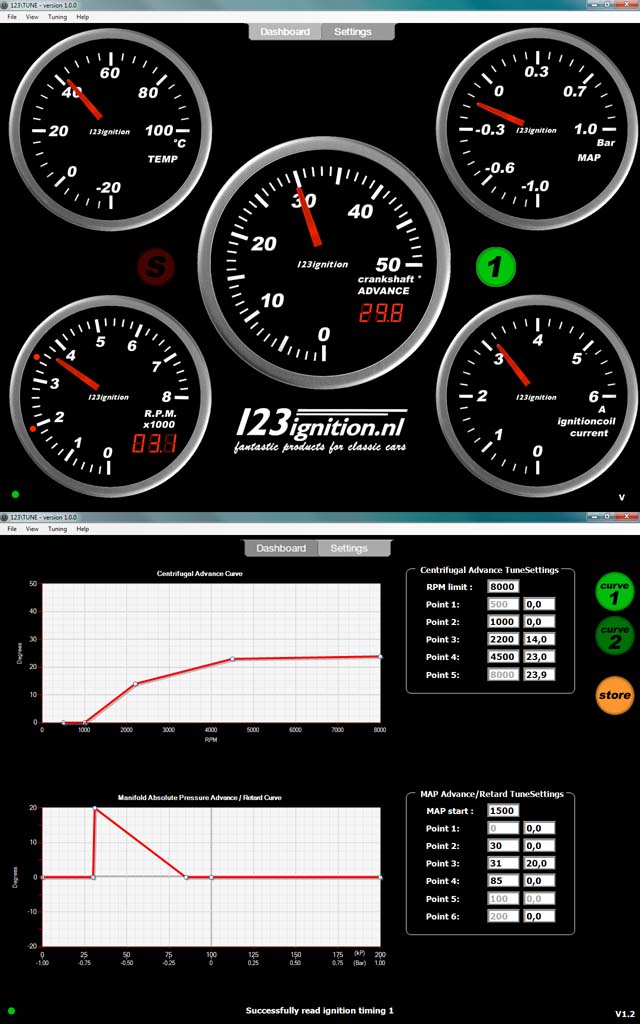Click MAP Point 1 degrees field

(539, 828)
